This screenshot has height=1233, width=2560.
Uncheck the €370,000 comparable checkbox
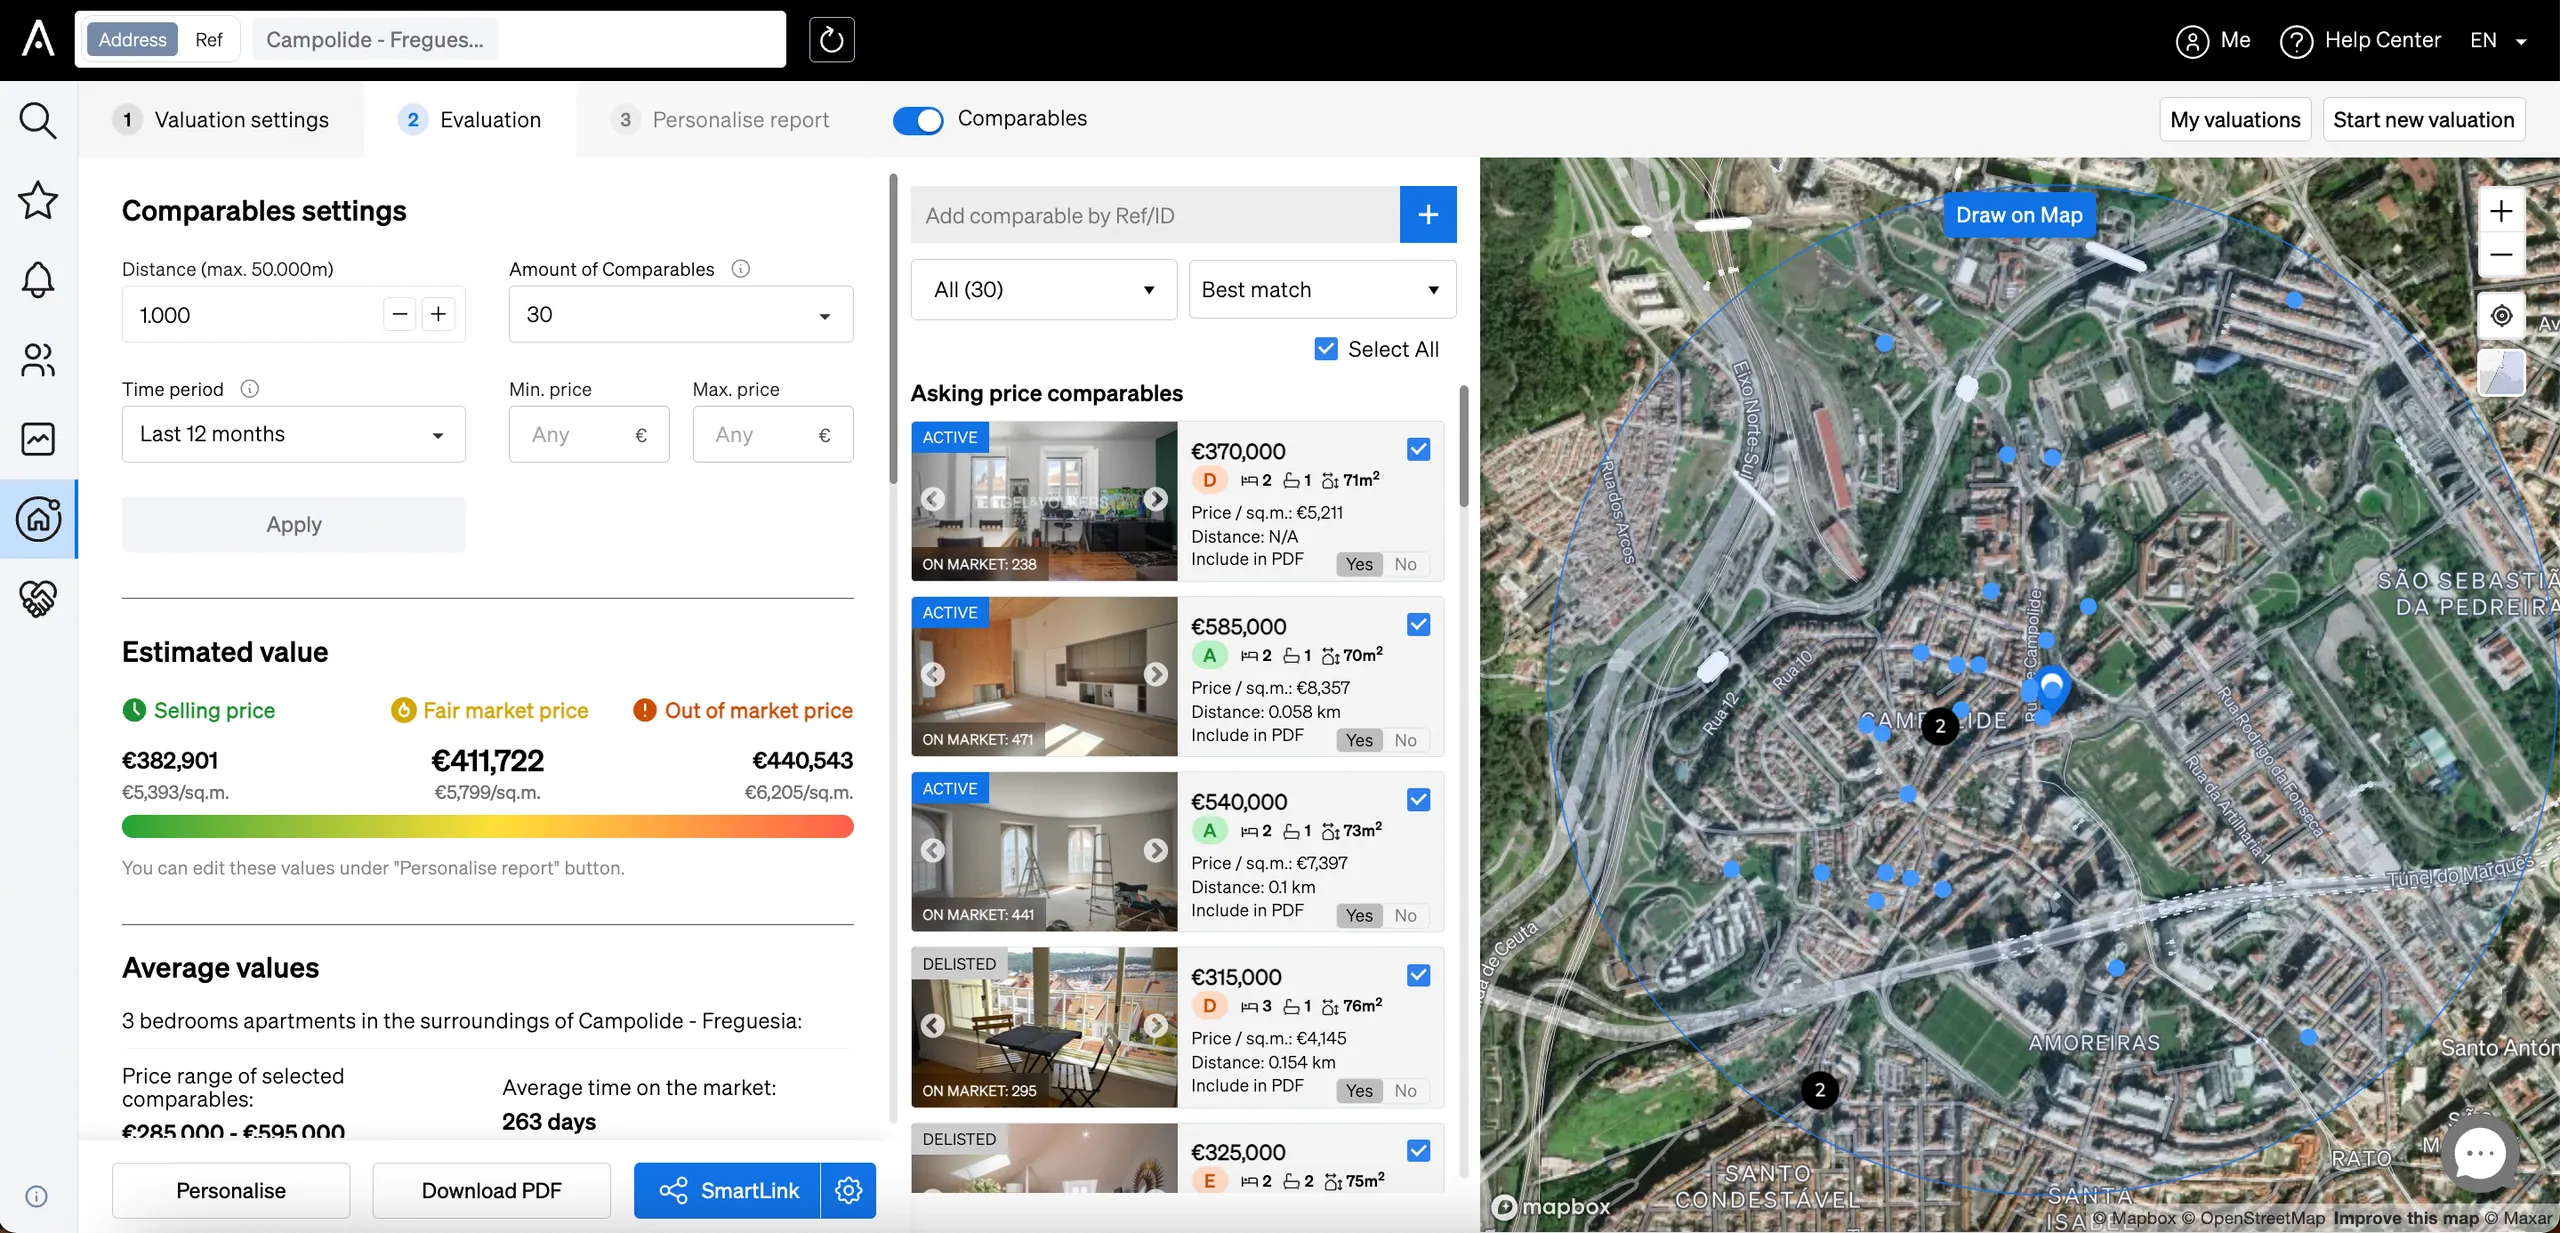(x=1418, y=449)
